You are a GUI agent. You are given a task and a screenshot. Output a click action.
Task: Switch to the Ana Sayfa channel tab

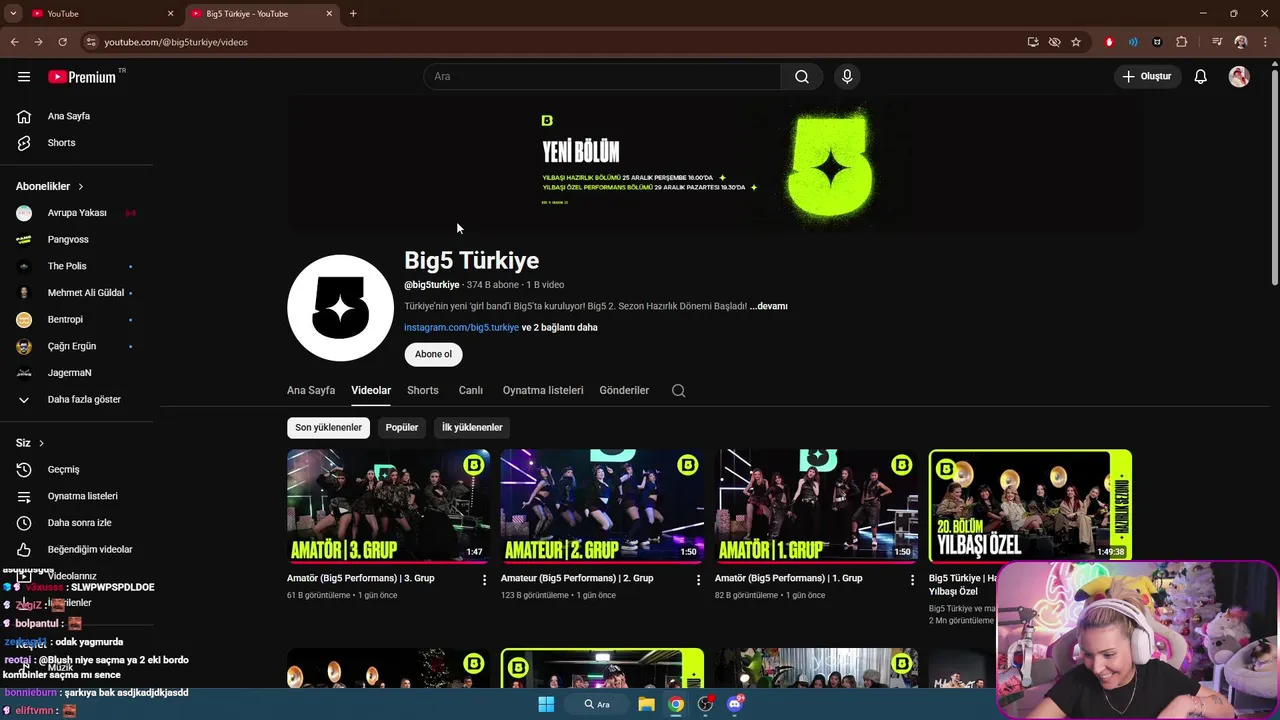point(311,390)
